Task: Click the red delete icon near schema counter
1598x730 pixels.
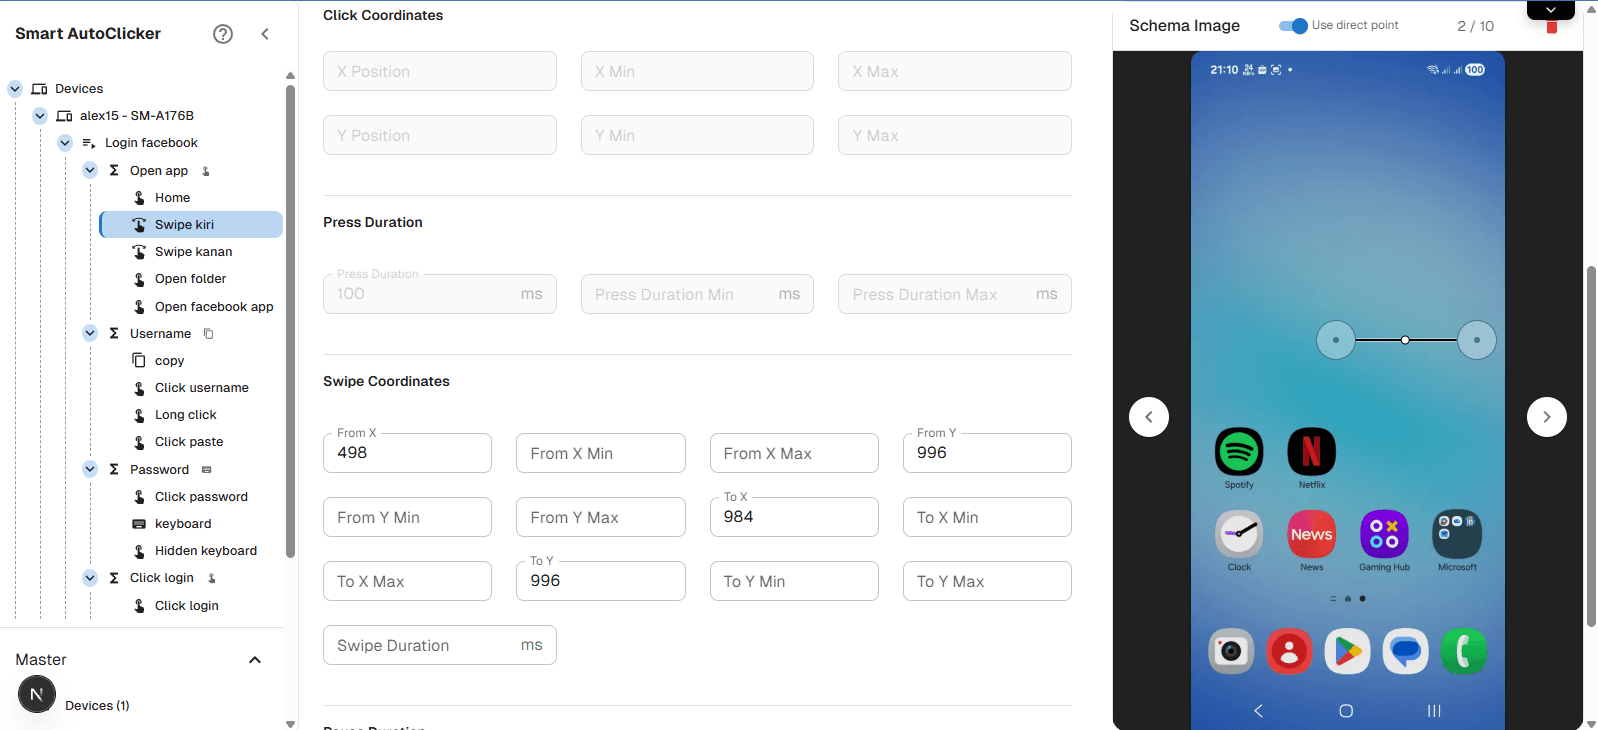Action: pos(1552,27)
